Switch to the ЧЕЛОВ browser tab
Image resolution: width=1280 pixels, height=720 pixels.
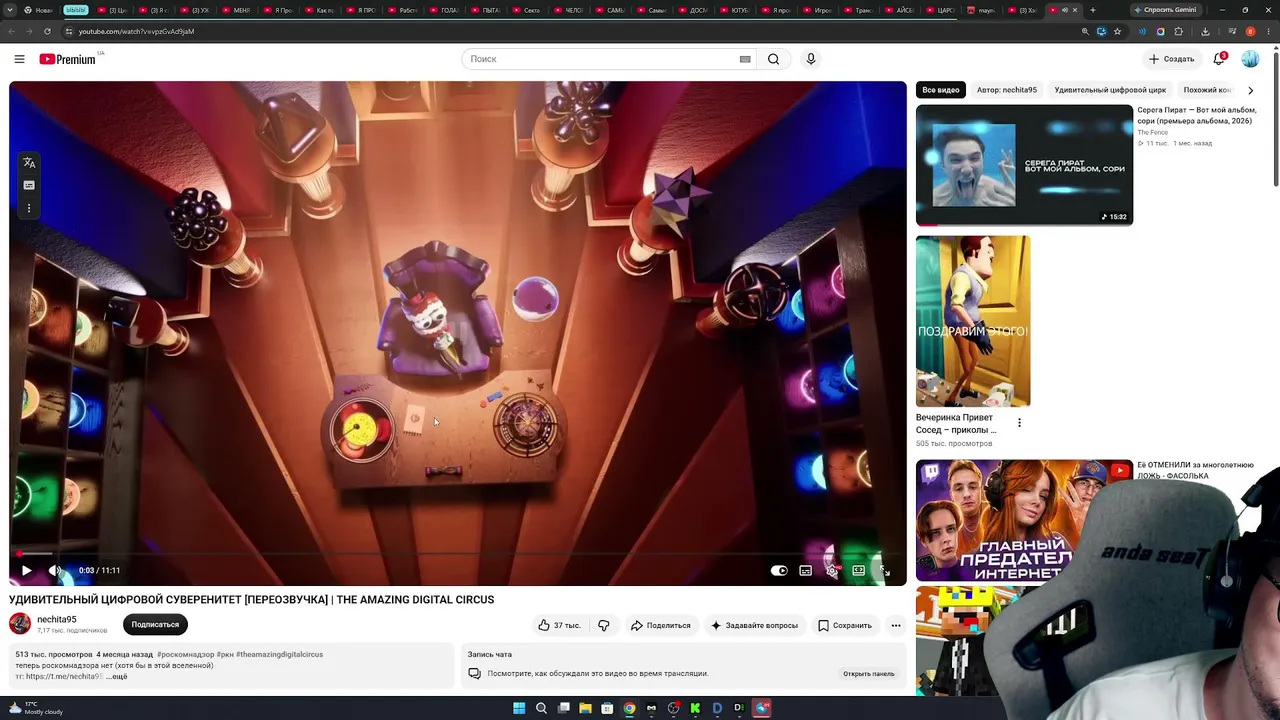[569, 10]
